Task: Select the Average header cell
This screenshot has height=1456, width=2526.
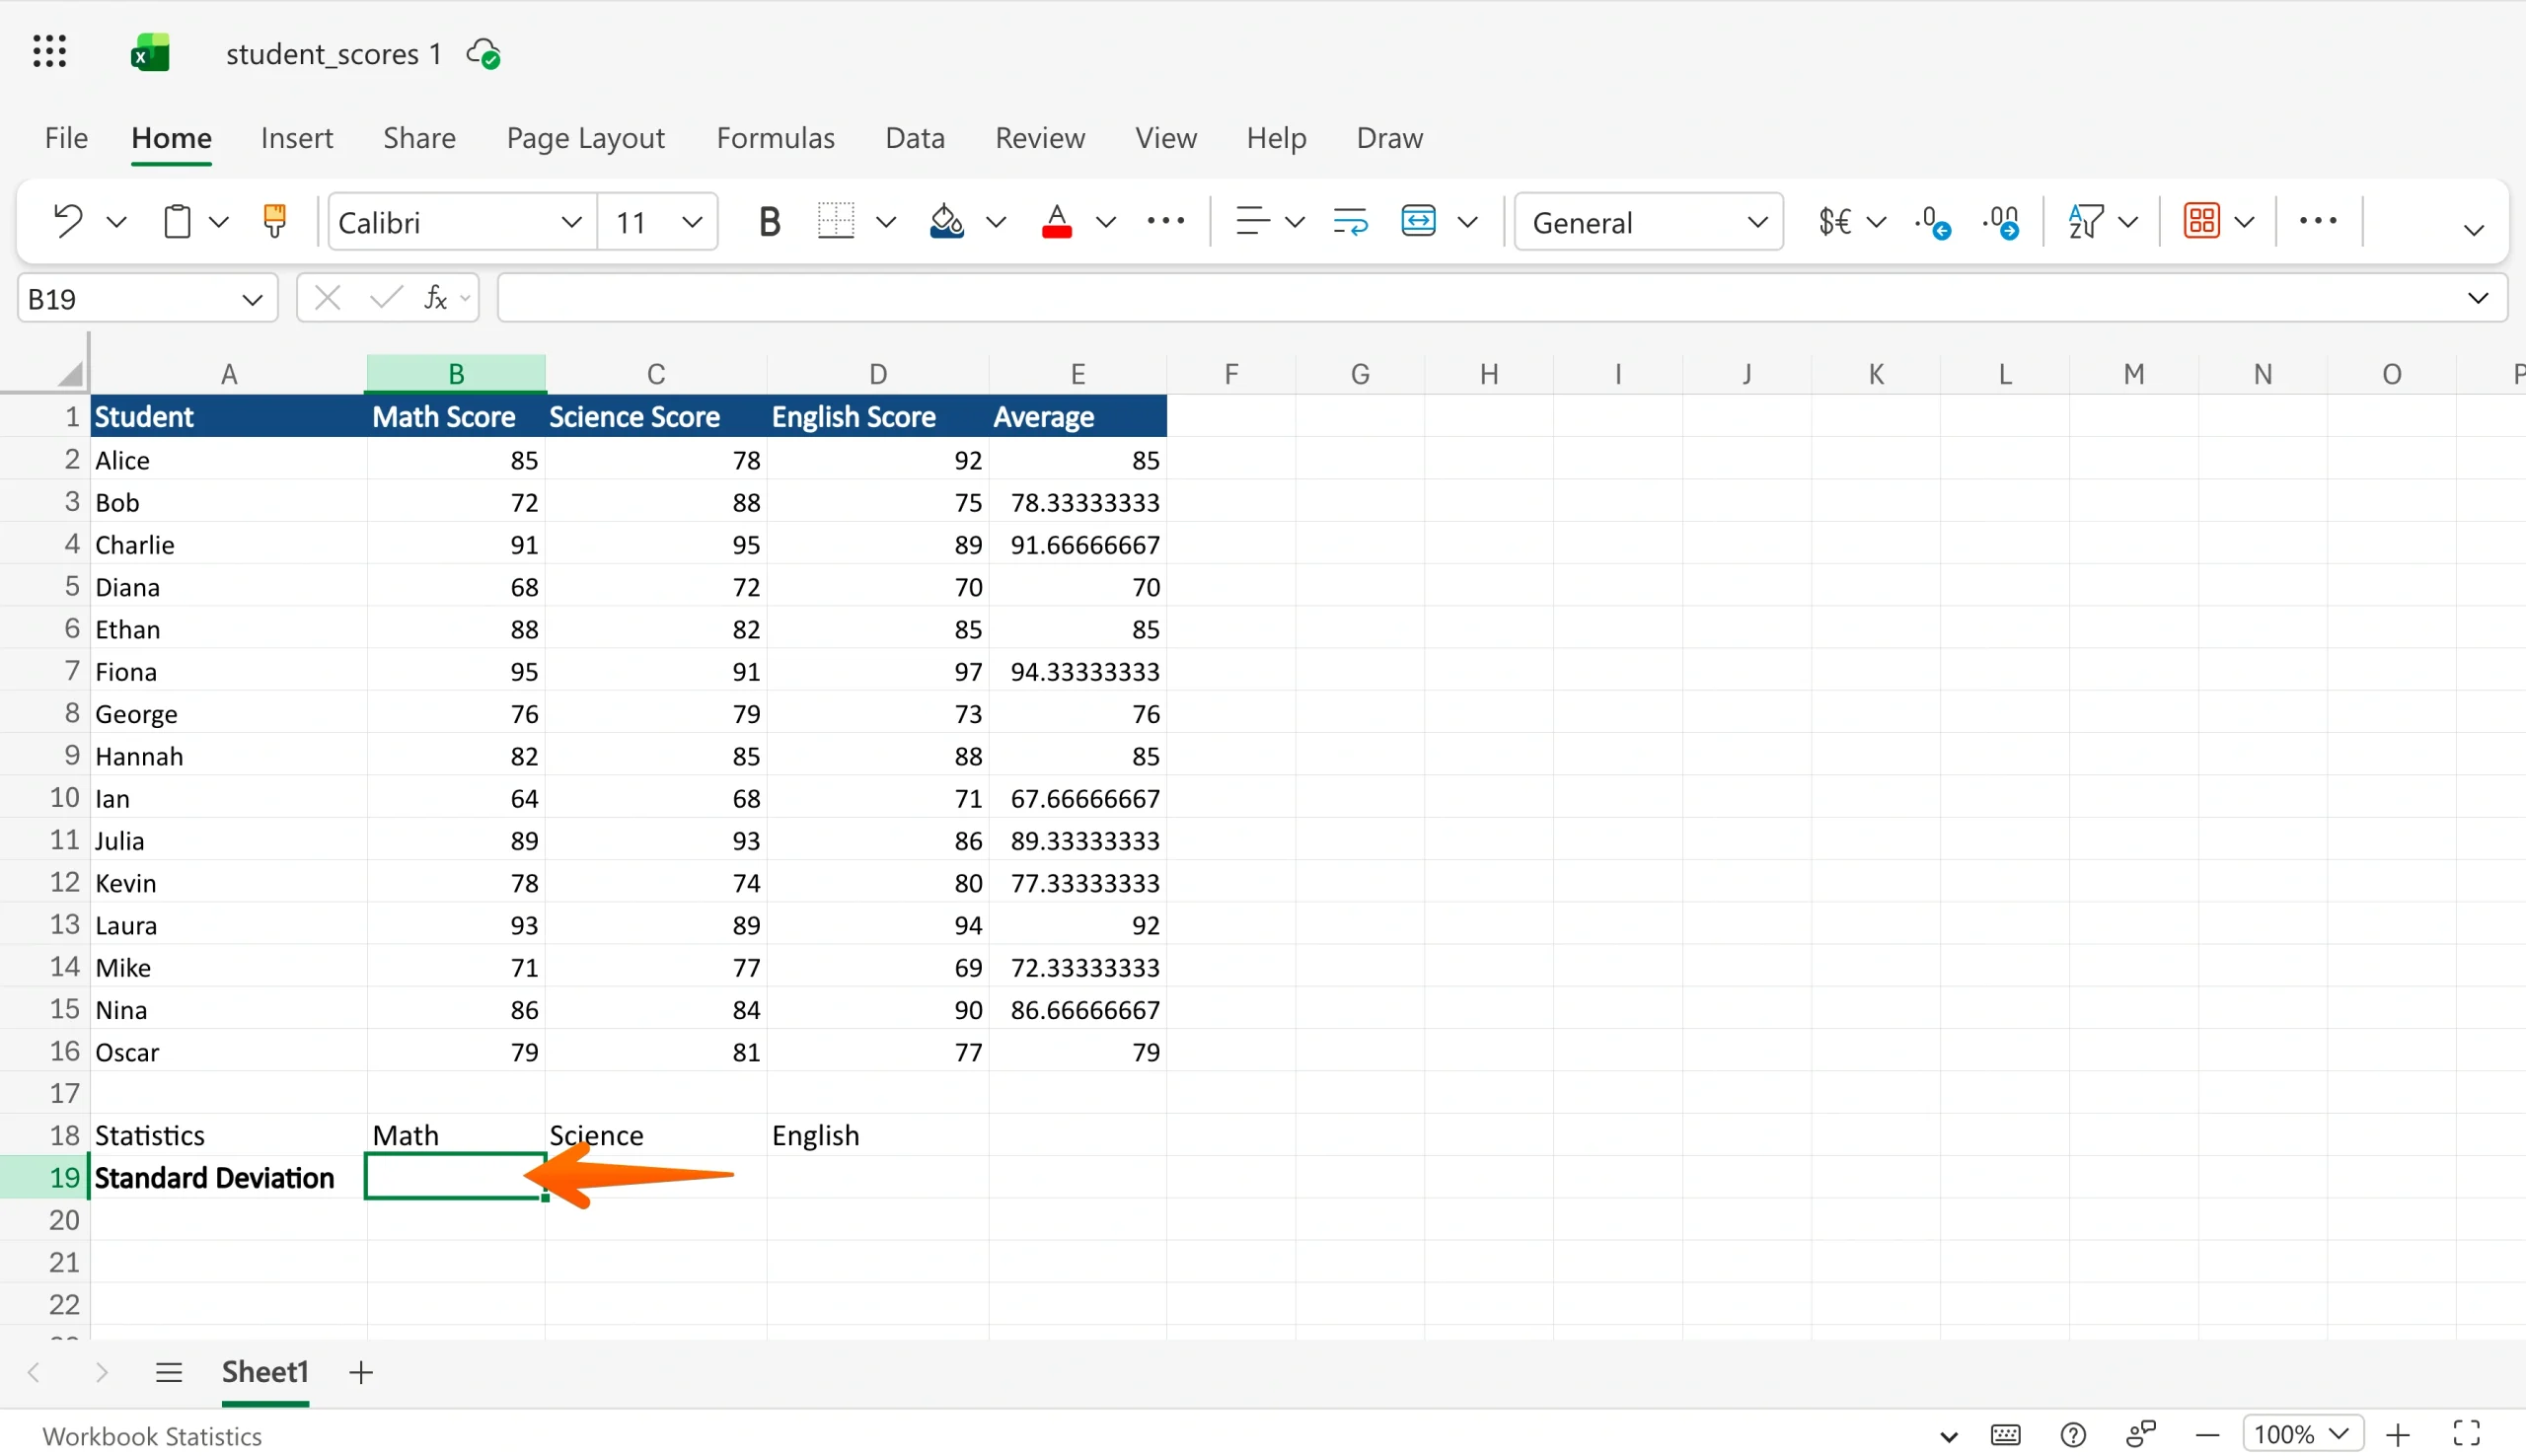Action: [1078, 417]
